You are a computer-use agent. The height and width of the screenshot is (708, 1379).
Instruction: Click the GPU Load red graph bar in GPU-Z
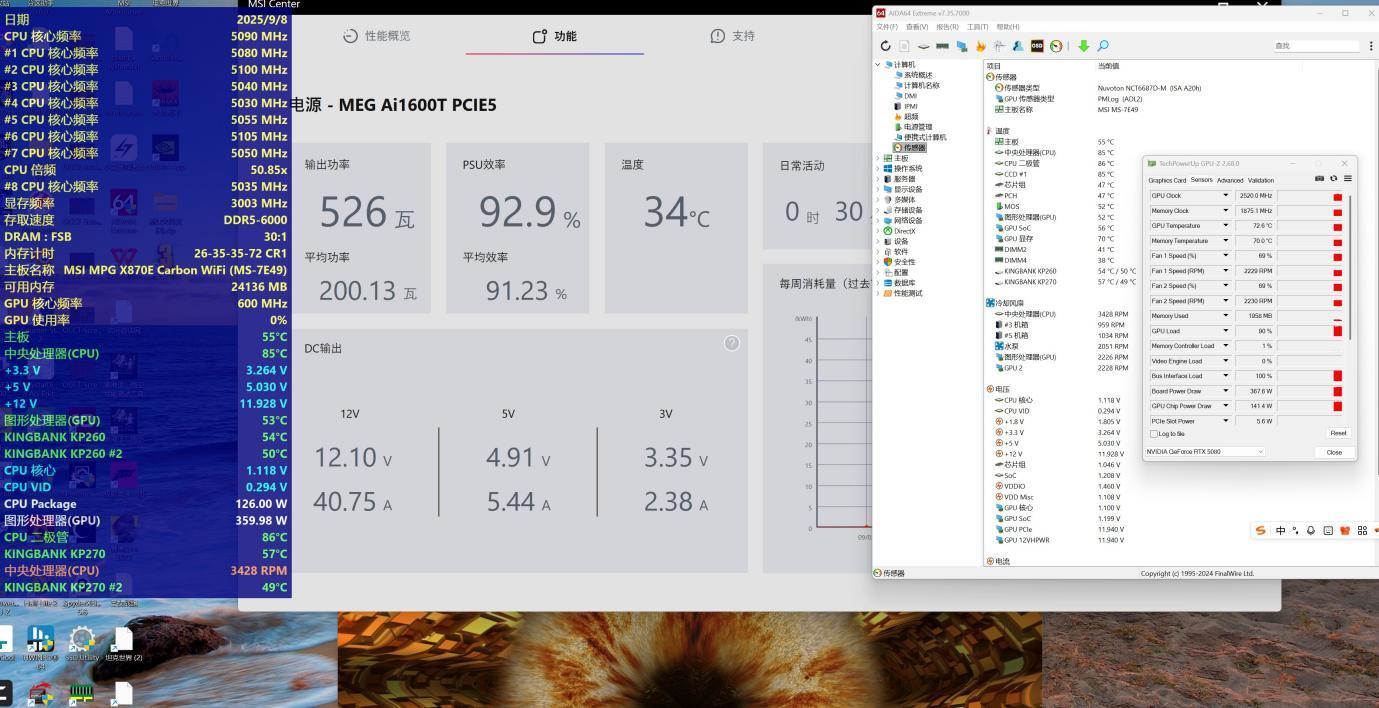pos(1338,331)
